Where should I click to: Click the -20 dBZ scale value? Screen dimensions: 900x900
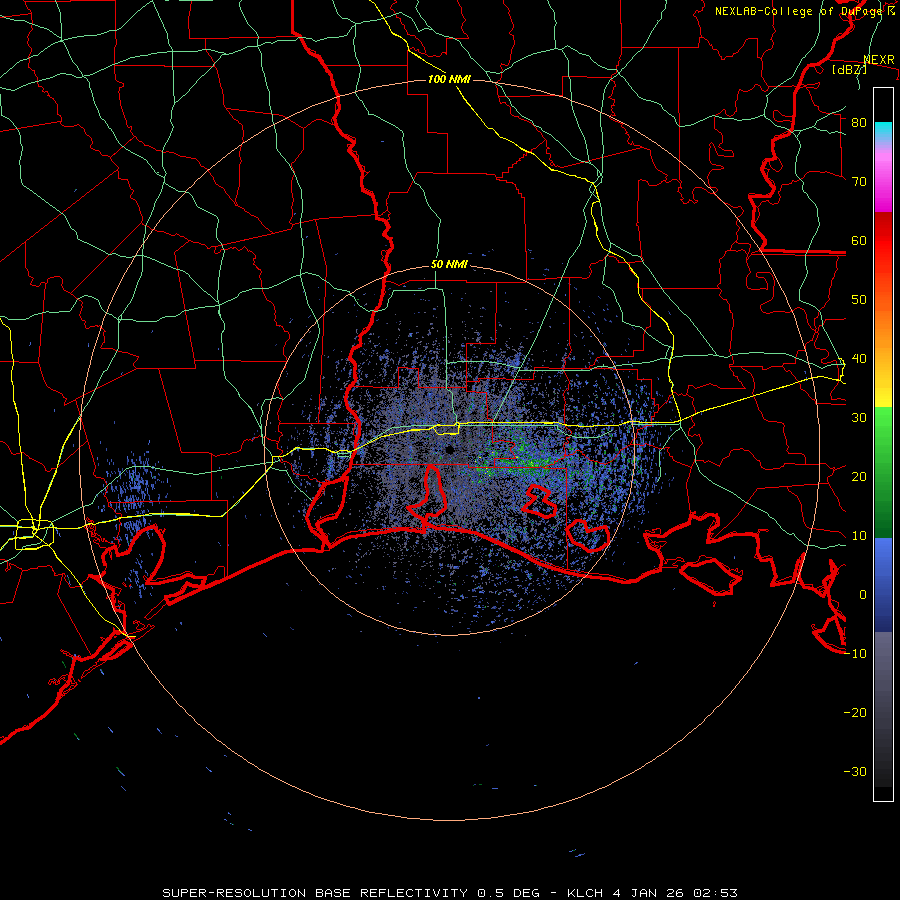855,713
